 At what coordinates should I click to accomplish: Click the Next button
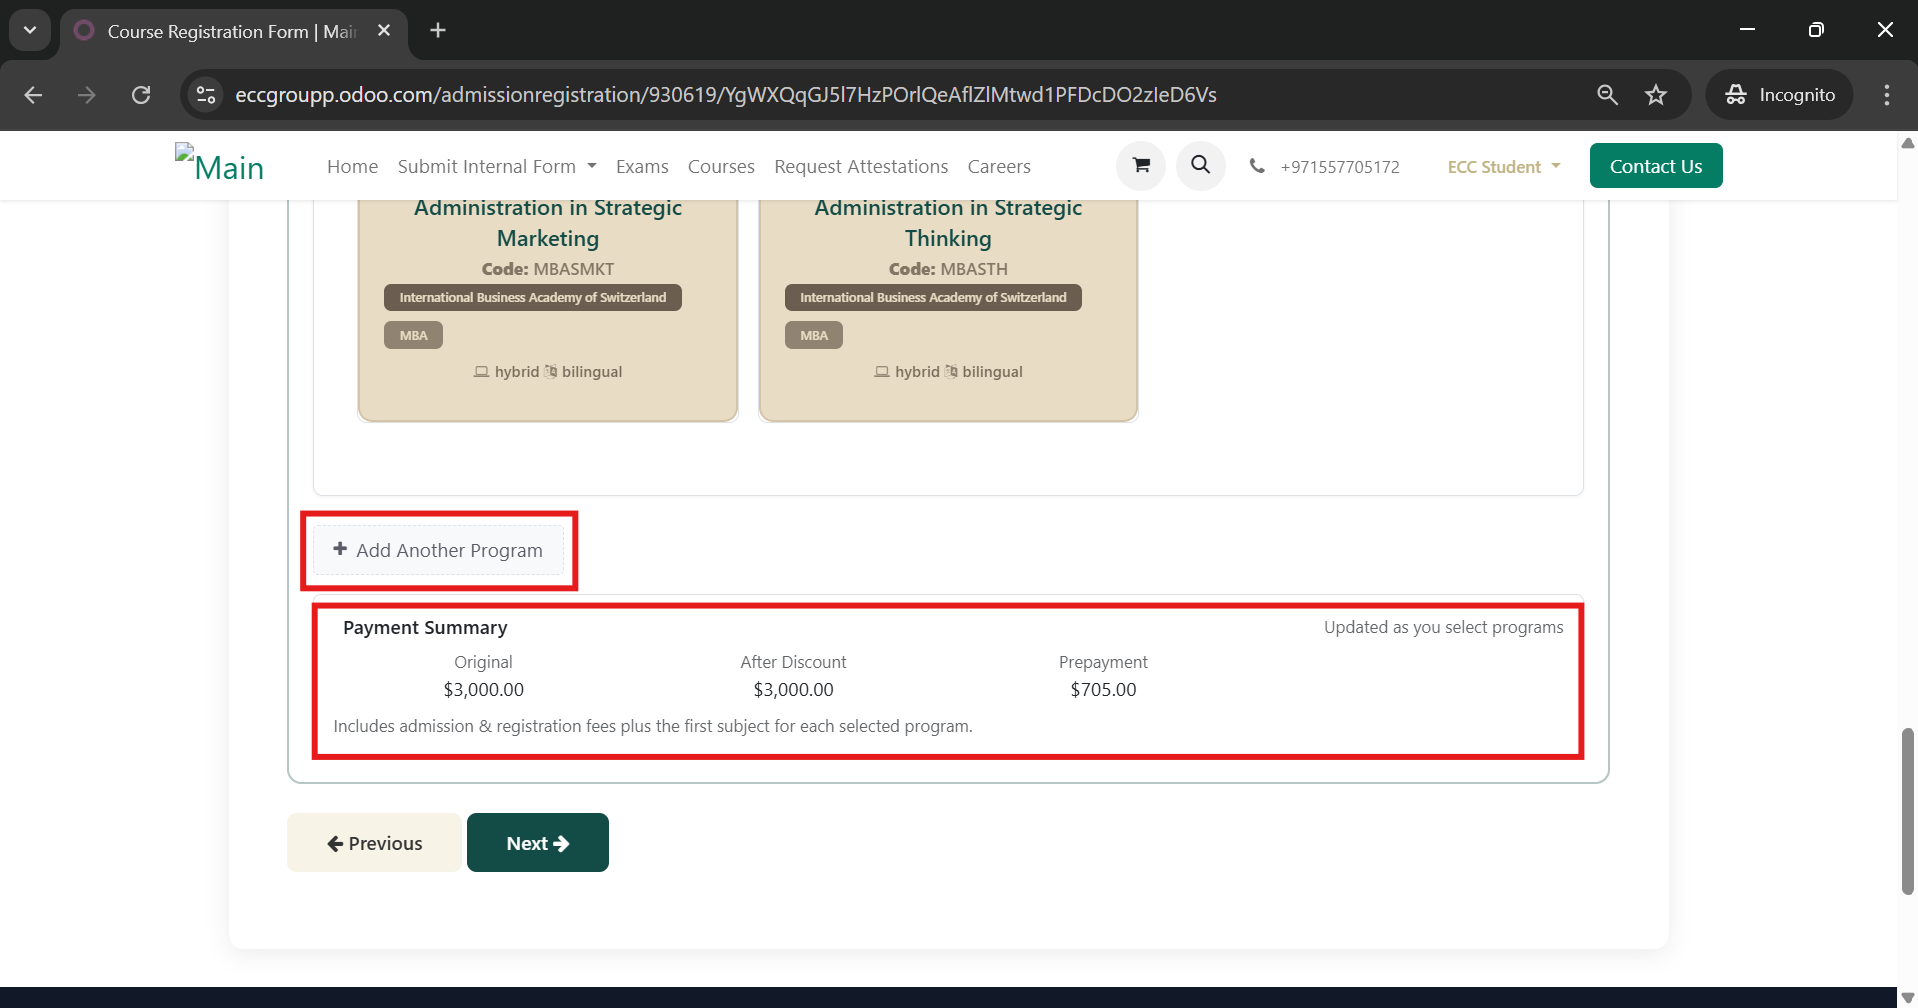[537, 843]
